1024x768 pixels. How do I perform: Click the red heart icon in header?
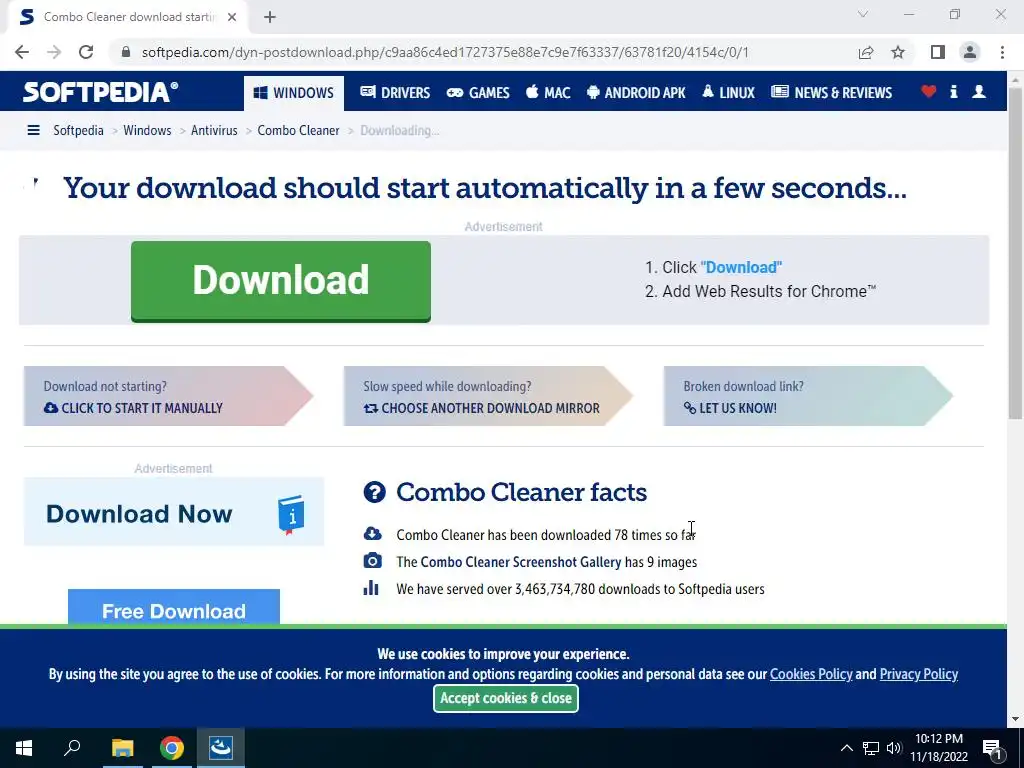tap(928, 92)
